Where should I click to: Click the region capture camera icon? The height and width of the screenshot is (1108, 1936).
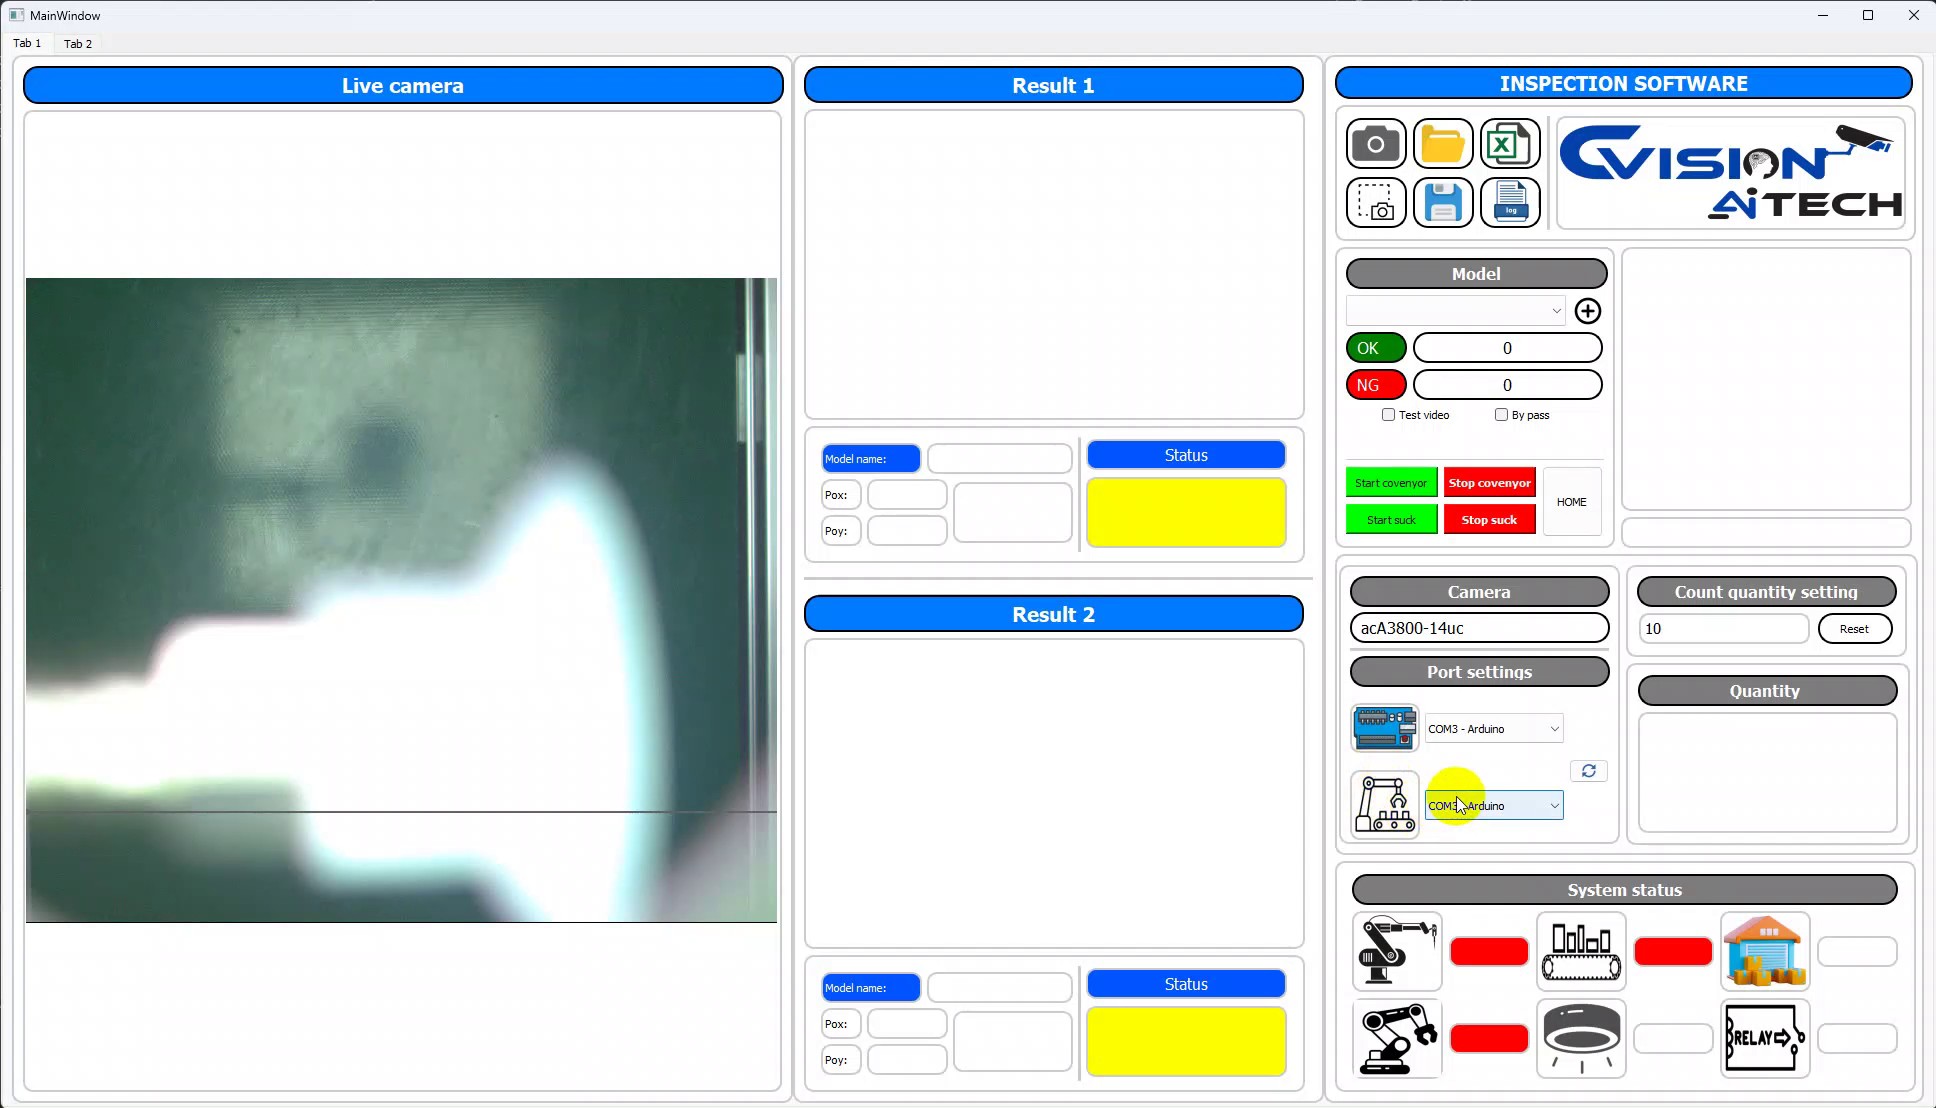click(1376, 203)
